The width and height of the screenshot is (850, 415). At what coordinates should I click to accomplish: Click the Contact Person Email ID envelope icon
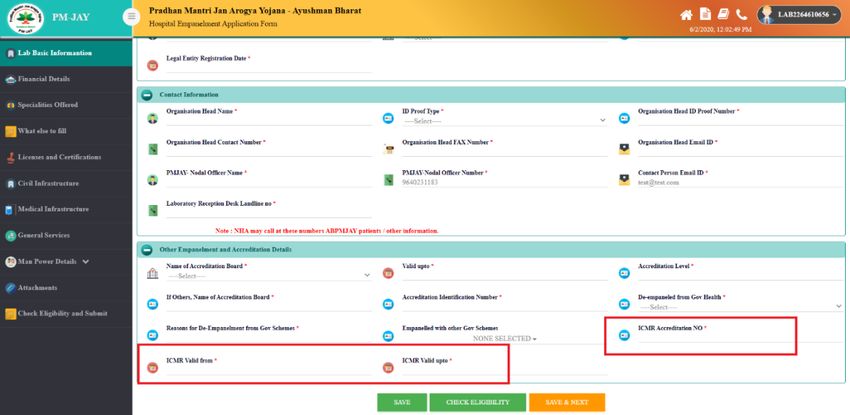(x=624, y=180)
